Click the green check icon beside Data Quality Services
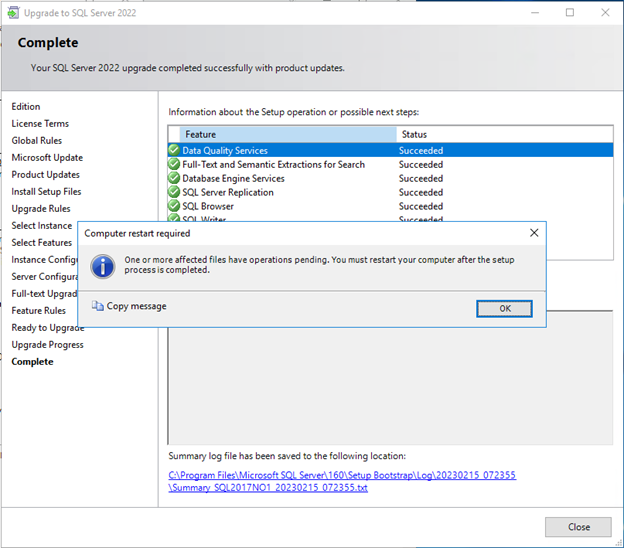The height and width of the screenshot is (548, 624). click(174, 151)
